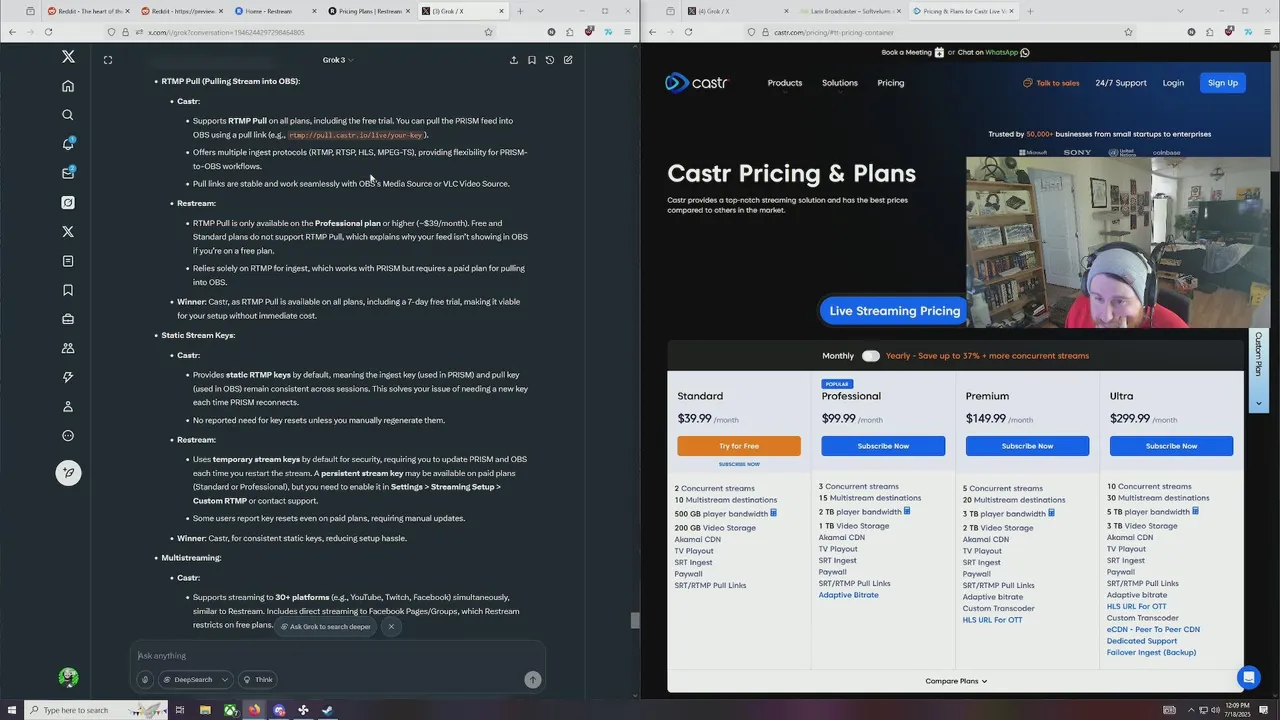The image size is (1280, 720).
Task: Click the Grok conversation scrollbar thumb
Action: [634, 620]
